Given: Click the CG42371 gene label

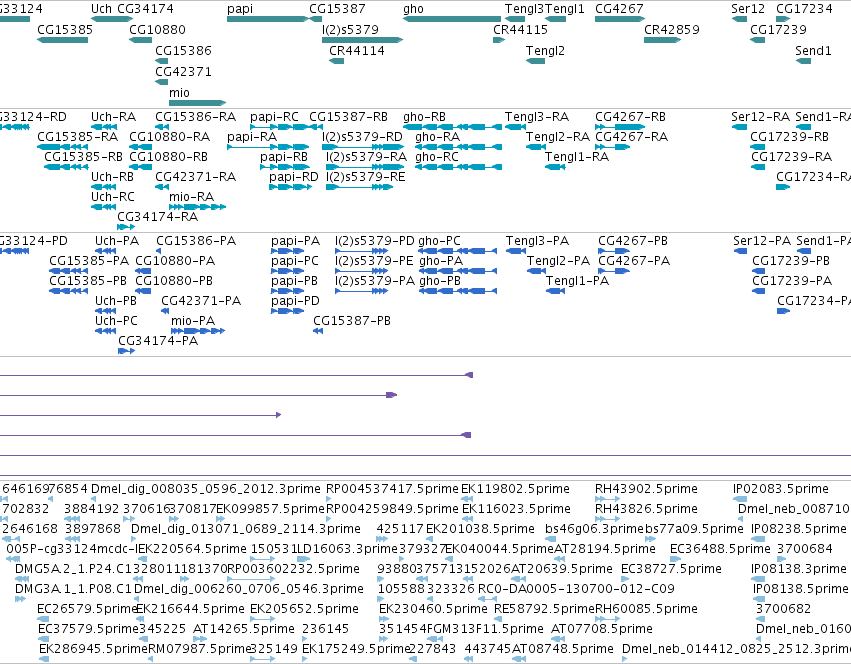Looking at the screenshot, I should [183, 72].
